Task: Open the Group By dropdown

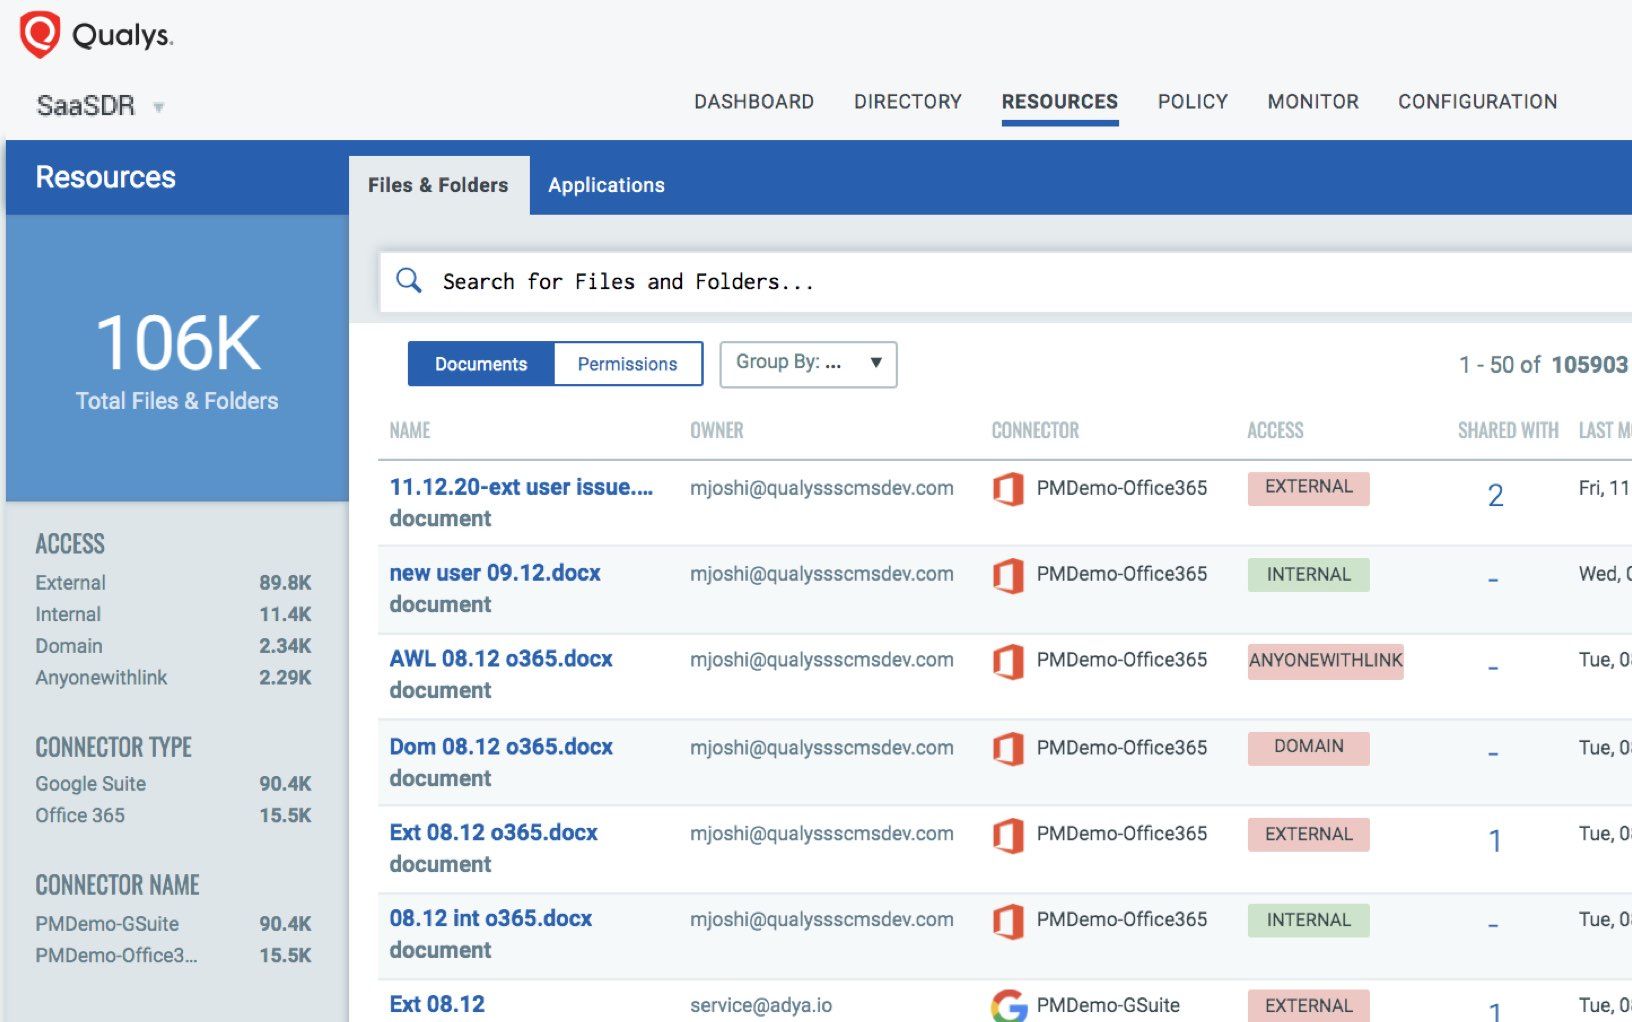Action: tap(807, 363)
